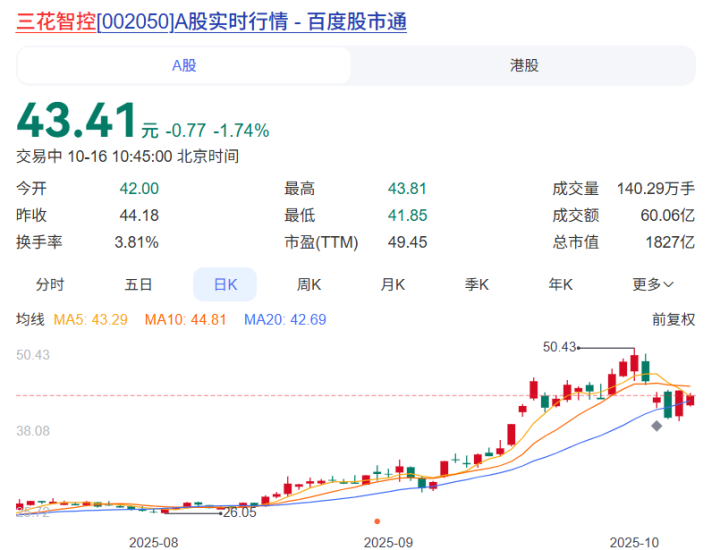Select the 月K chart tab
The image size is (720, 550).
393,284
